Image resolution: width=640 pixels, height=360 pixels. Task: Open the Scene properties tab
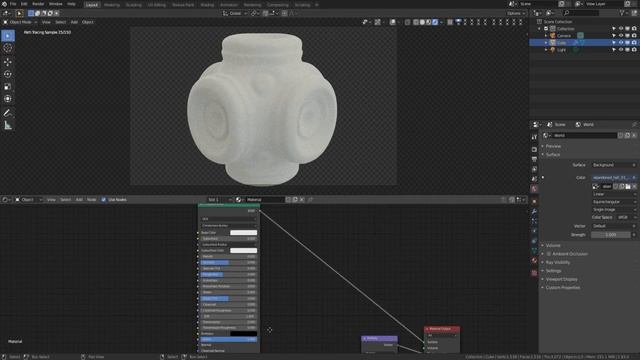(534, 179)
